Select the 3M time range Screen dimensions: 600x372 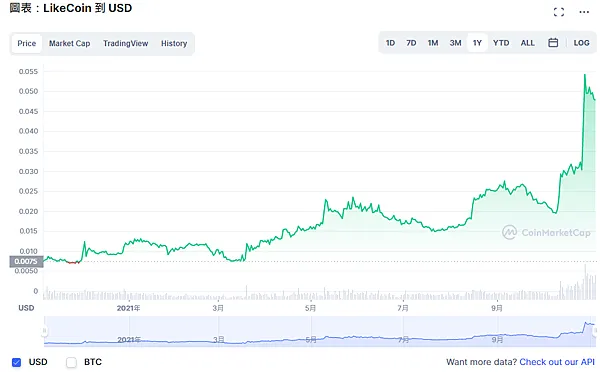455,43
